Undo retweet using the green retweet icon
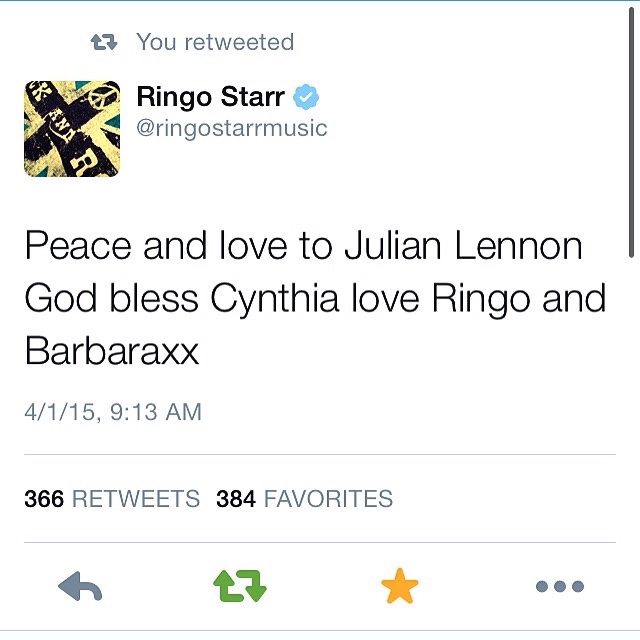The image size is (640, 640). click(240, 586)
